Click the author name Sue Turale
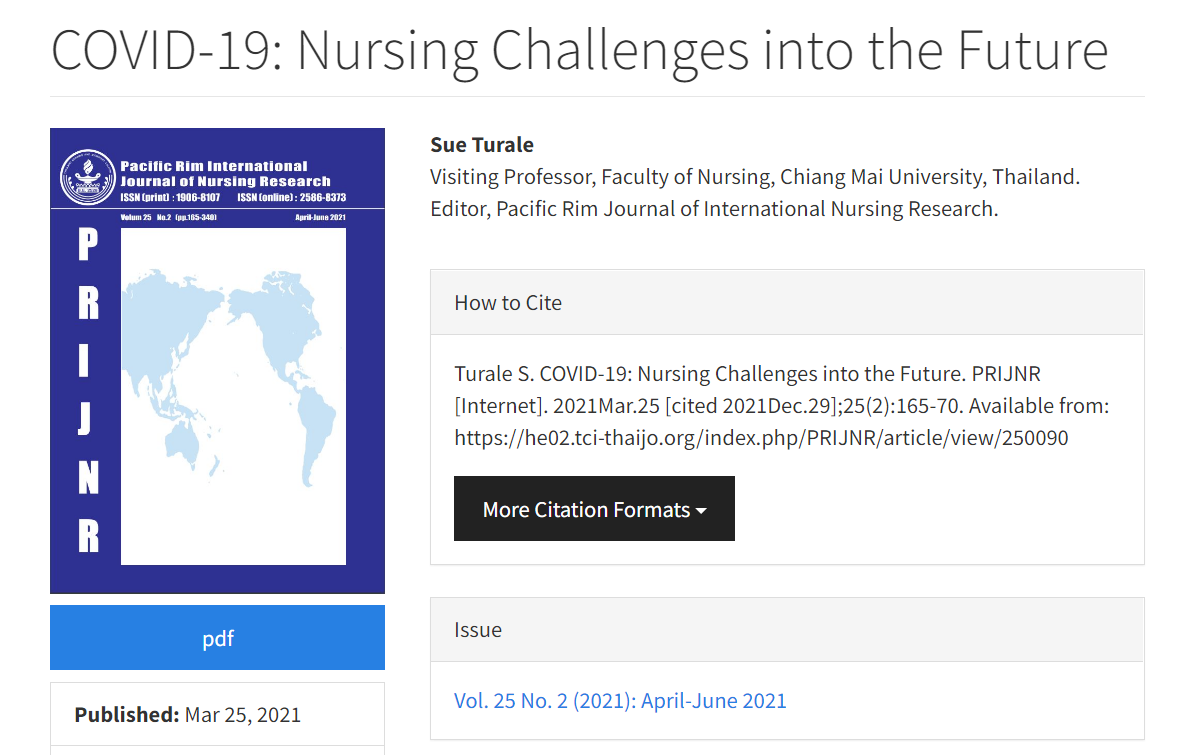 point(482,145)
